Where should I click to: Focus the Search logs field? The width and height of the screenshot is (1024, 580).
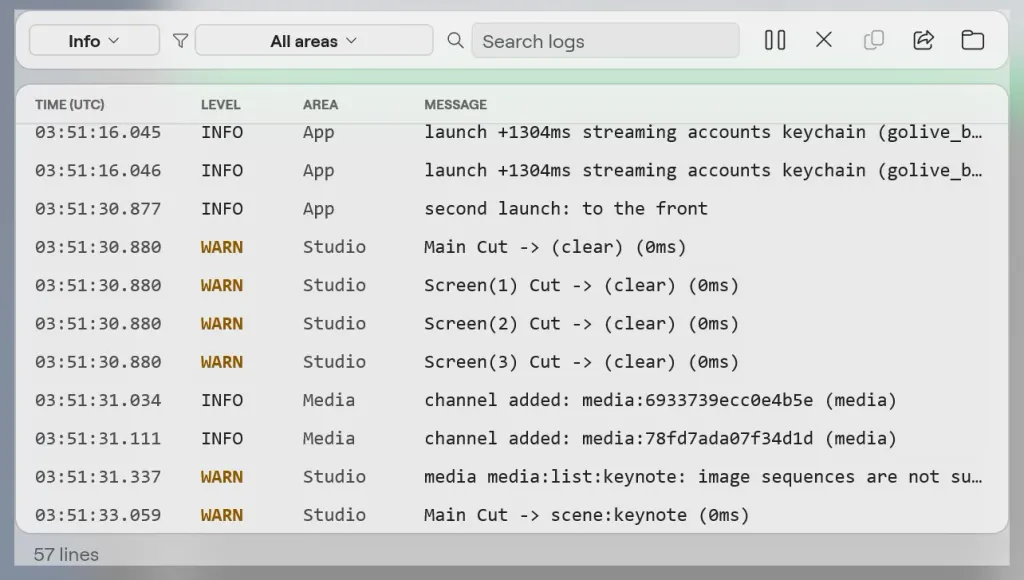pyautogui.click(x=605, y=40)
